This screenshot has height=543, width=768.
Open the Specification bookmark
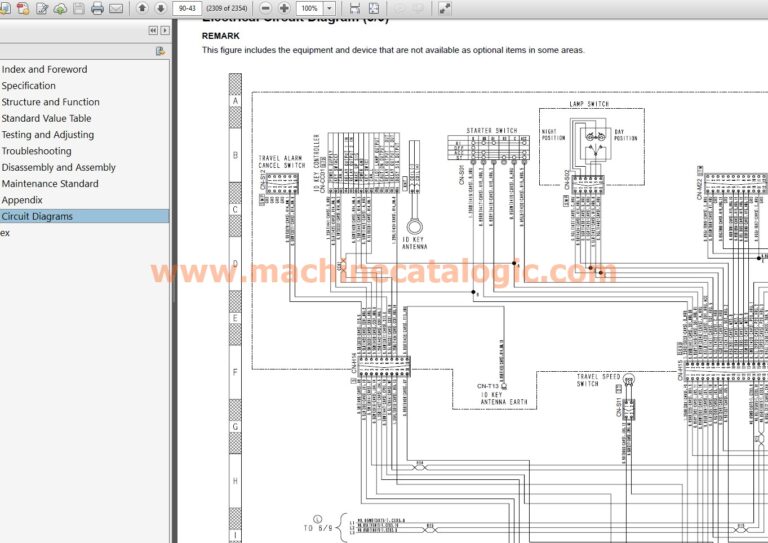pyautogui.click(x=28, y=86)
